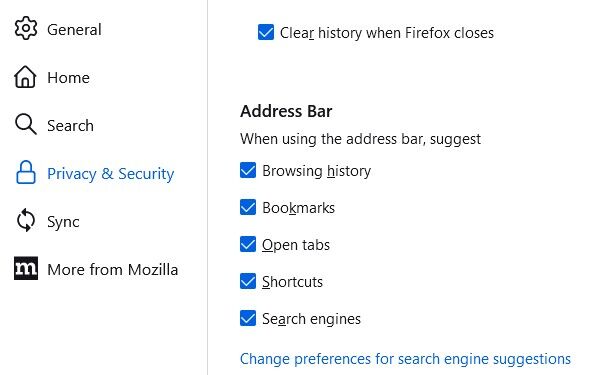Viewport: 601px width, 375px height.
Task: Select the Sync settings category
Action: click(63, 221)
